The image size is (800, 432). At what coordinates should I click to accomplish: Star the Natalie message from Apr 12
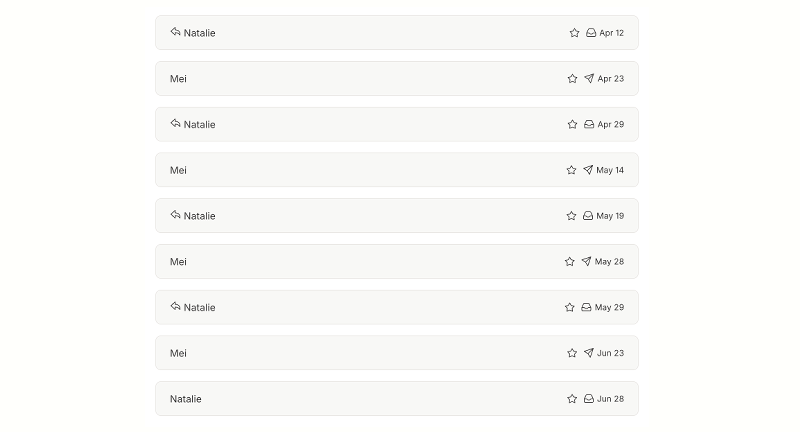click(574, 33)
